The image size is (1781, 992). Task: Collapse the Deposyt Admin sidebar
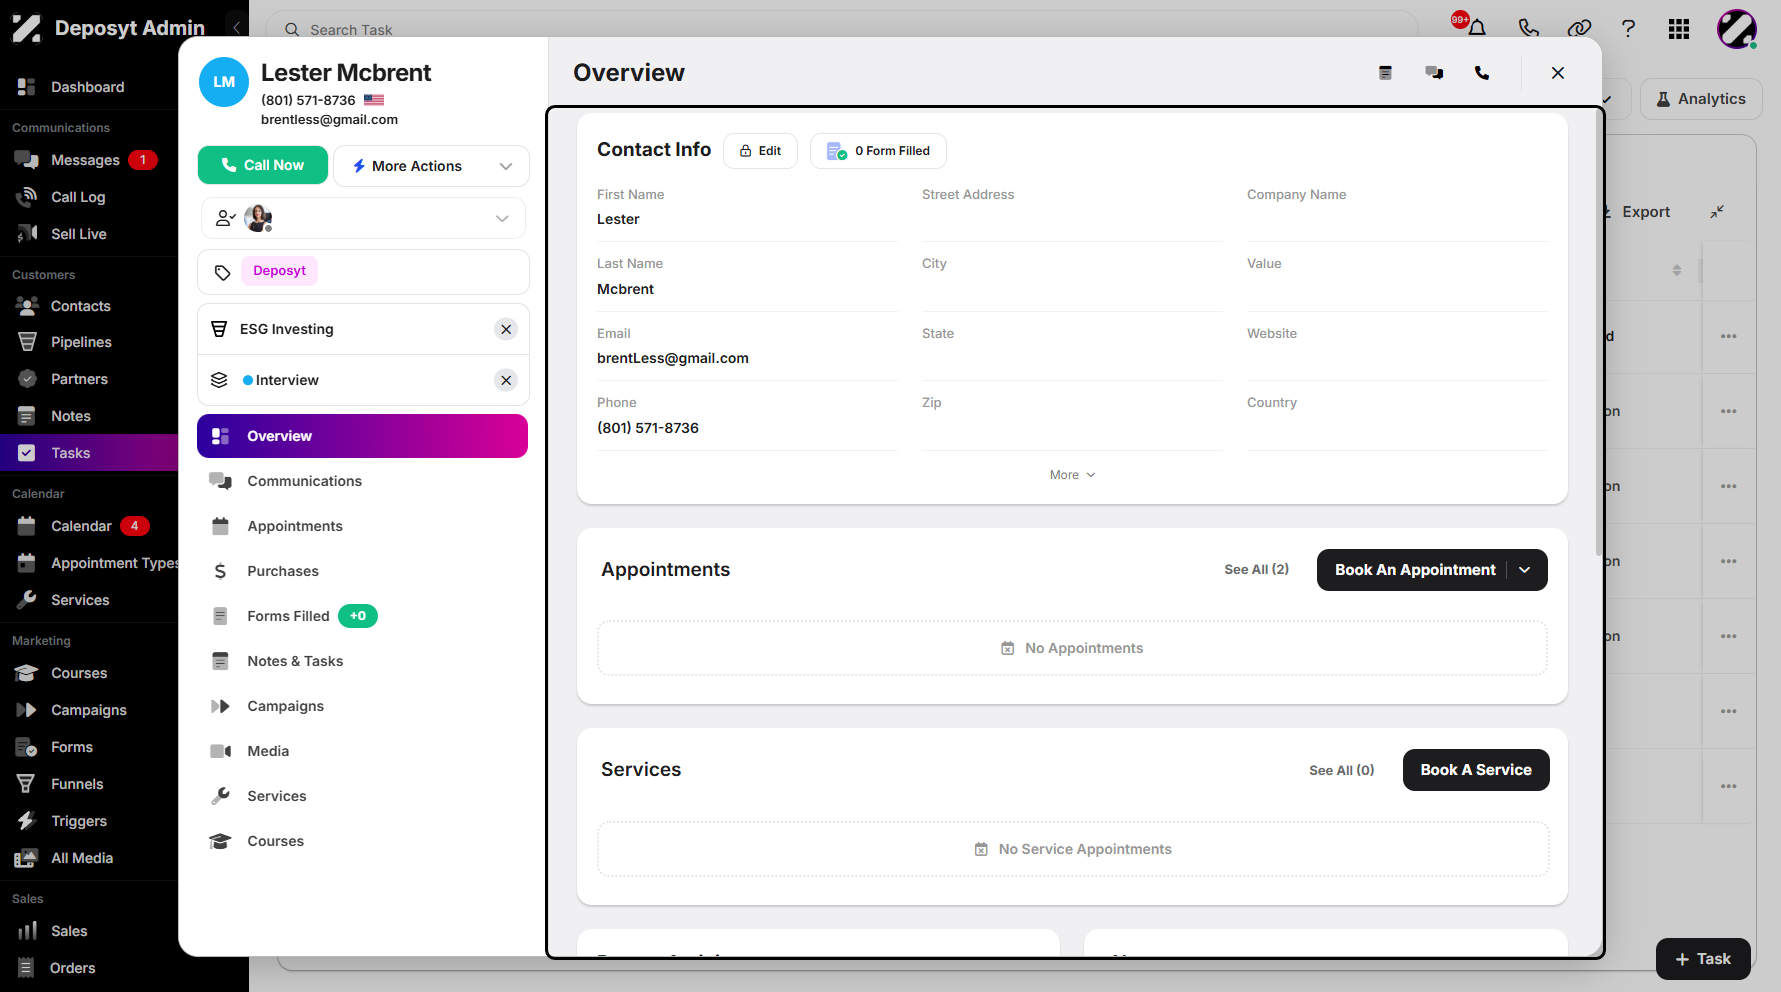[x=237, y=28]
